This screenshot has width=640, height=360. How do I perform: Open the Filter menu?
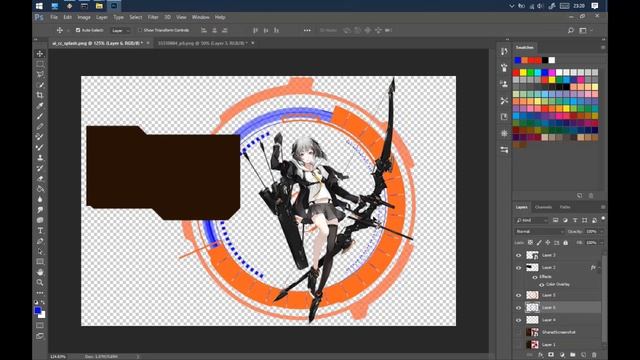(153, 17)
